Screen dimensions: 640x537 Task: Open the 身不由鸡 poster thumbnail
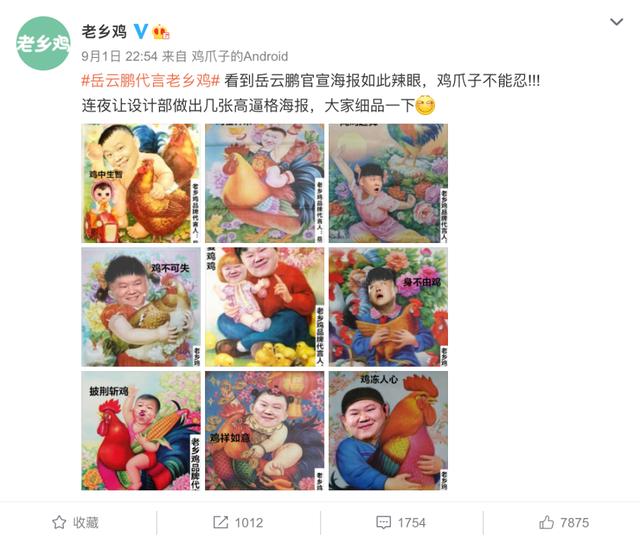click(x=388, y=307)
